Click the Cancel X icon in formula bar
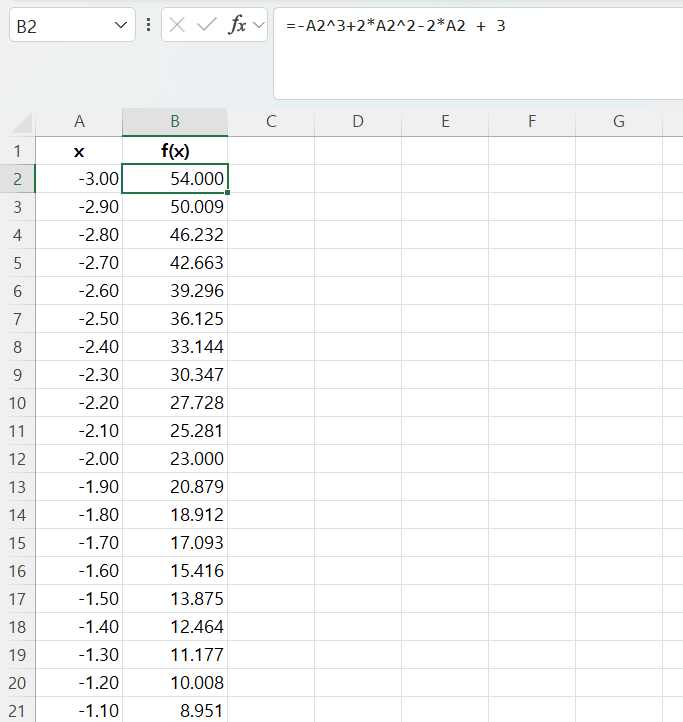 (x=178, y=26)
